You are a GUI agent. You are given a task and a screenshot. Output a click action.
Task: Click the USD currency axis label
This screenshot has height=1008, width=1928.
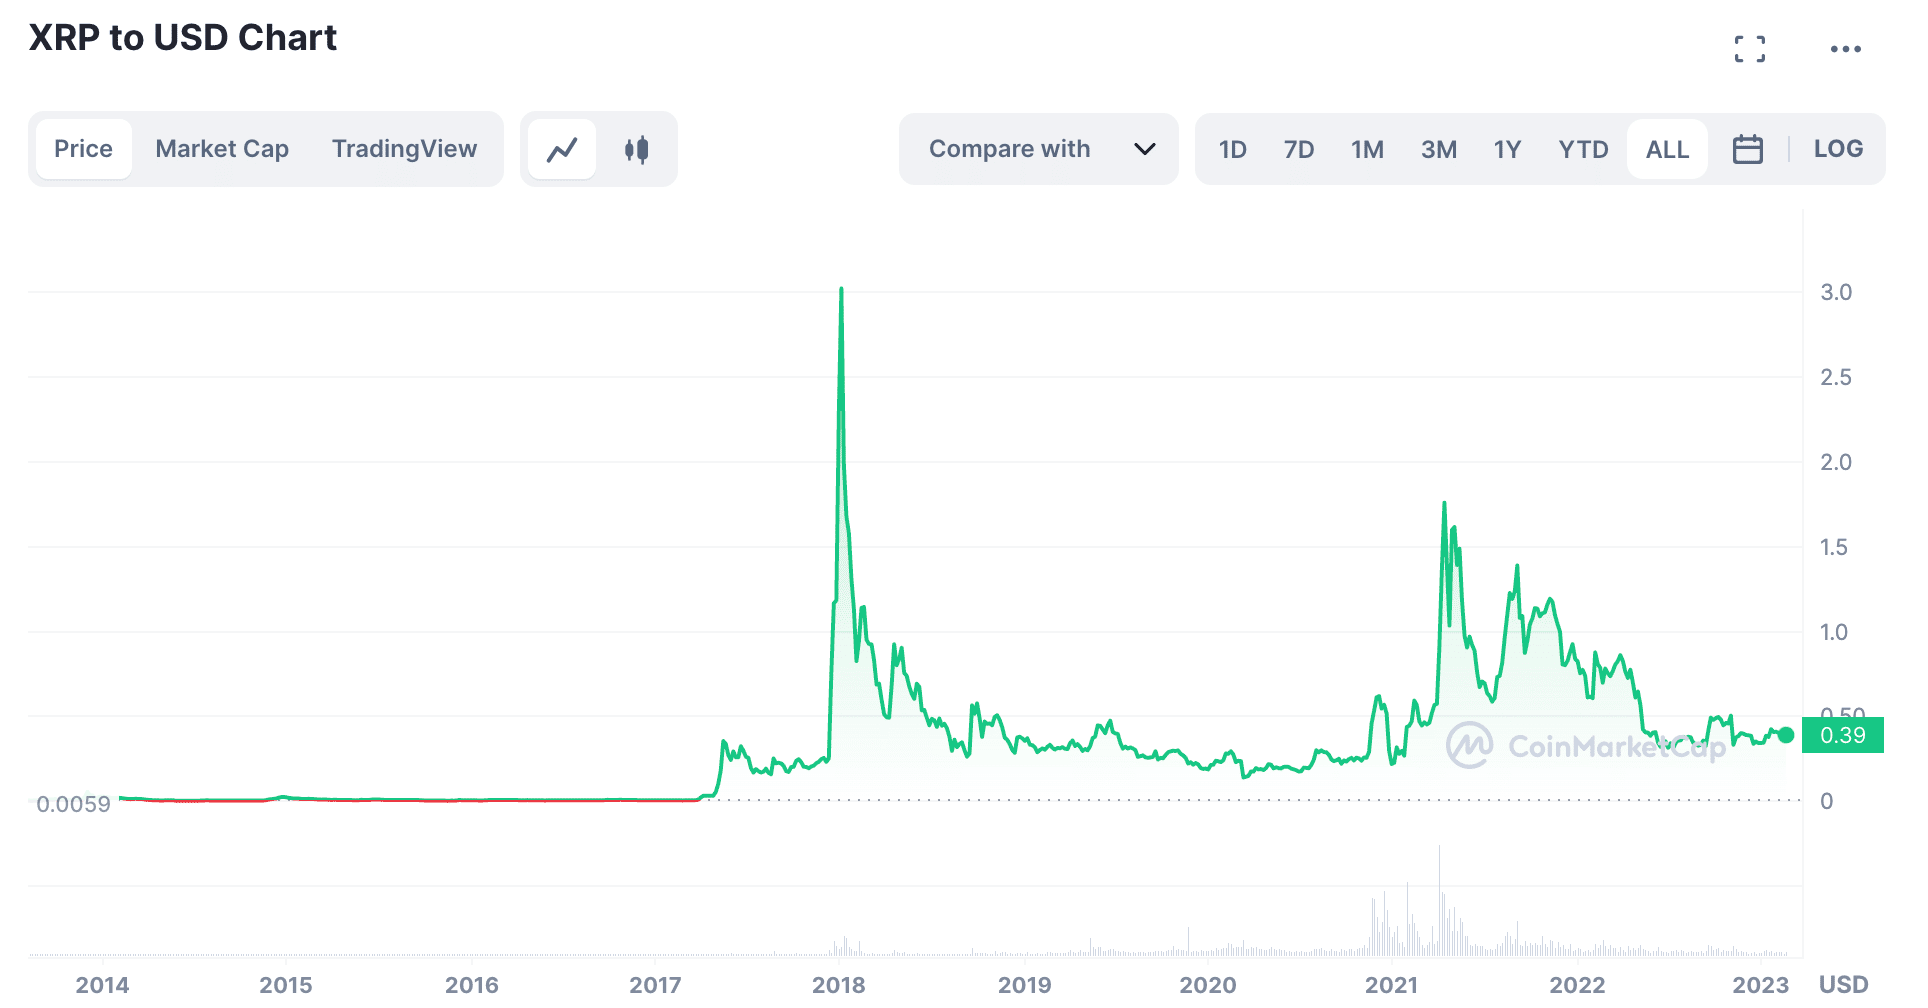coord(1843,985)
